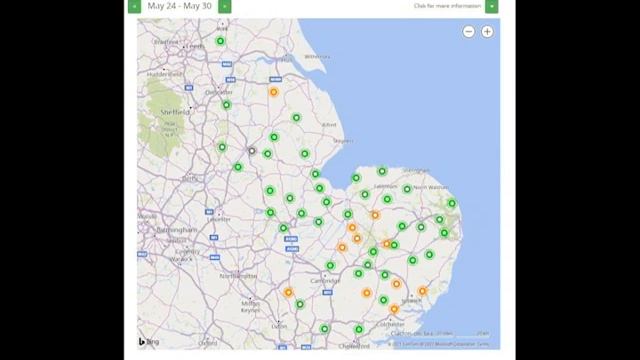The width and height of the screenshot is (640, 360).
Task: Select the green marker above Chelmsford
Action: [359, 329]
